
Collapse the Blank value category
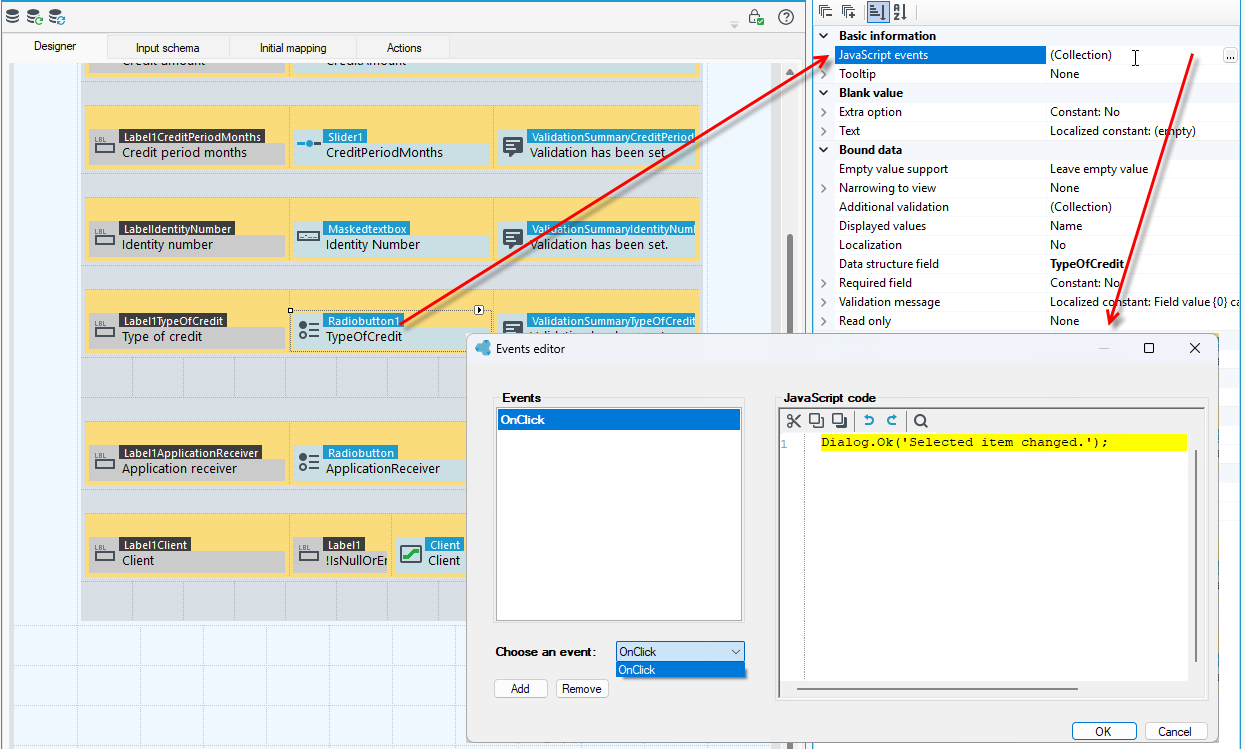coord(824,93)
